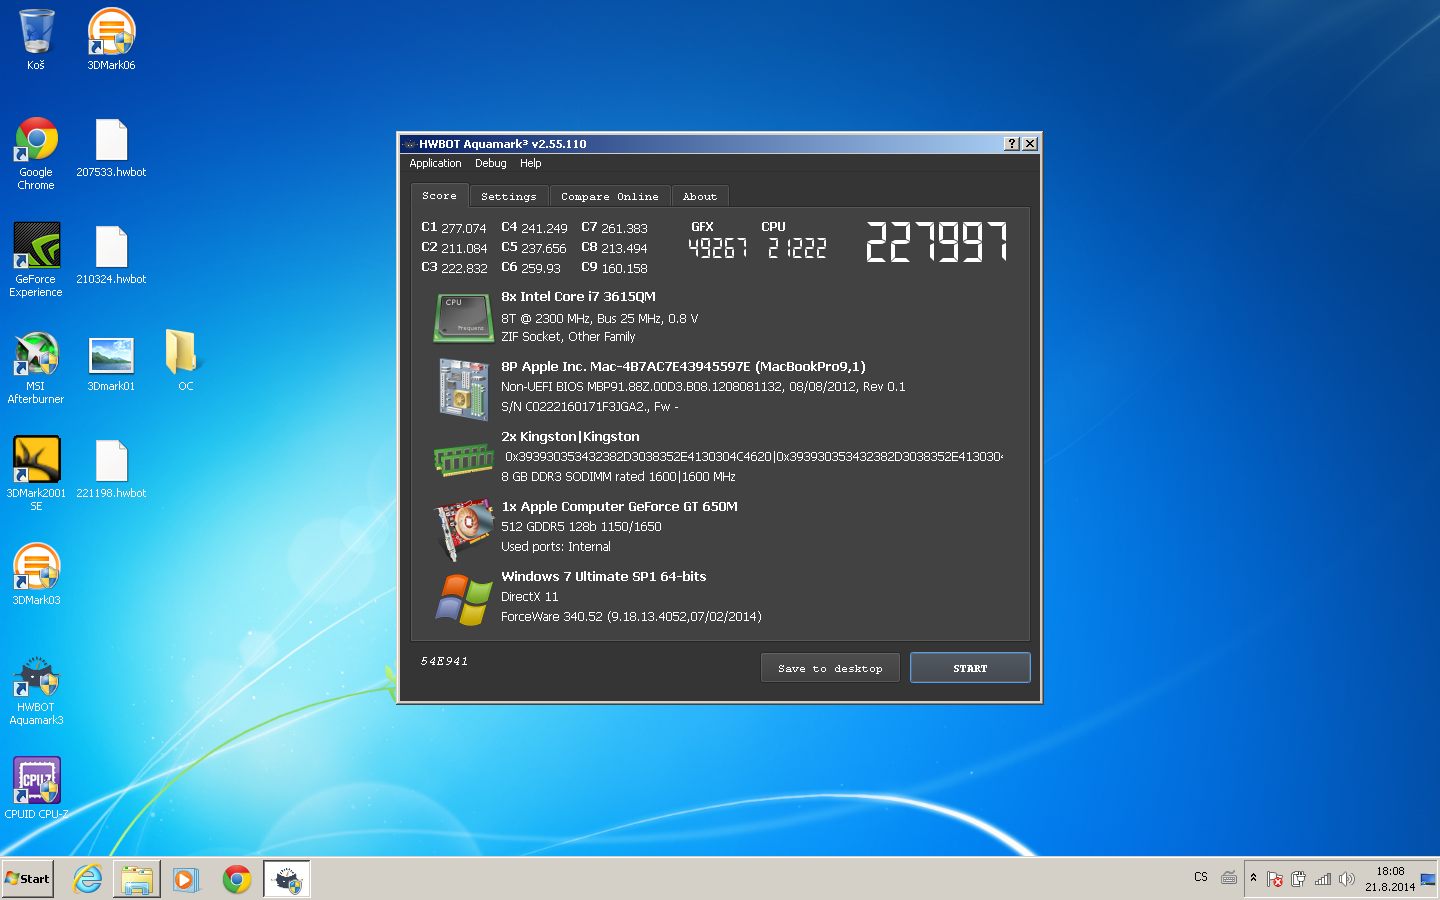Switch to the About tab
The width and height of the screenshot is (1440, 900).
point(700,196)
